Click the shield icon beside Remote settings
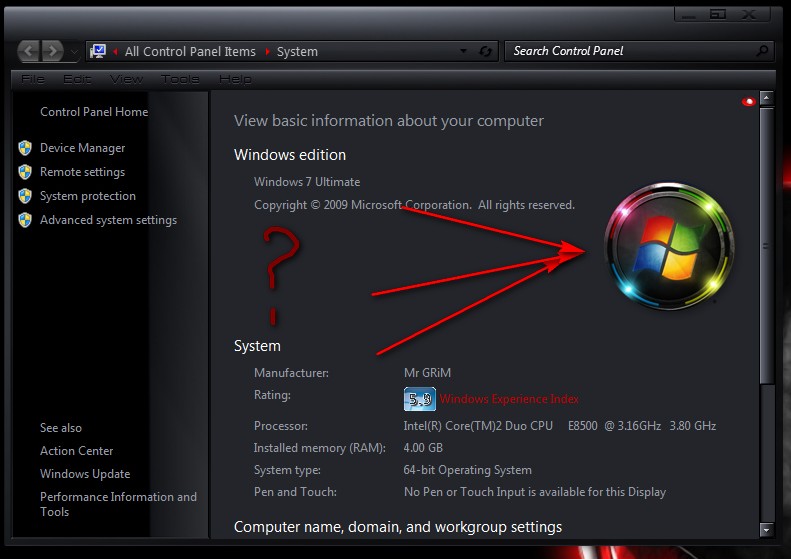 25,172
